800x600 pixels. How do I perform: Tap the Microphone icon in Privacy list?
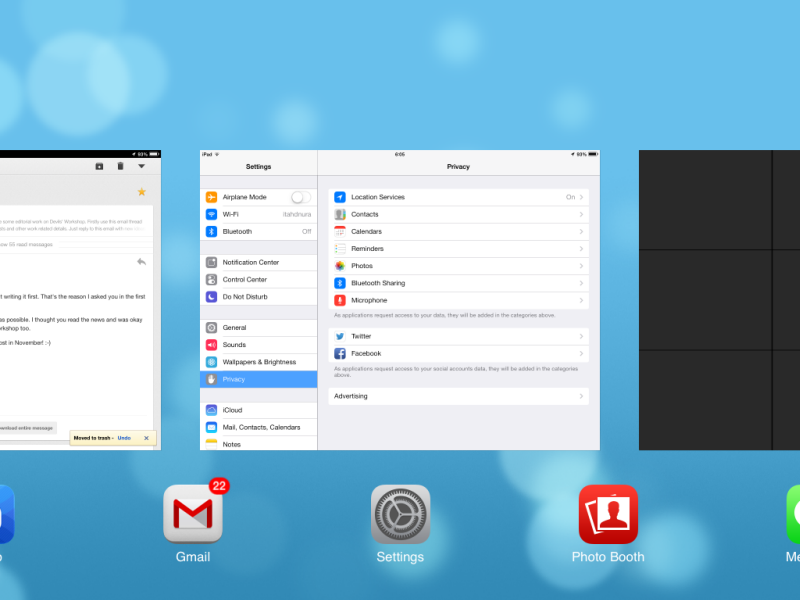340,300
